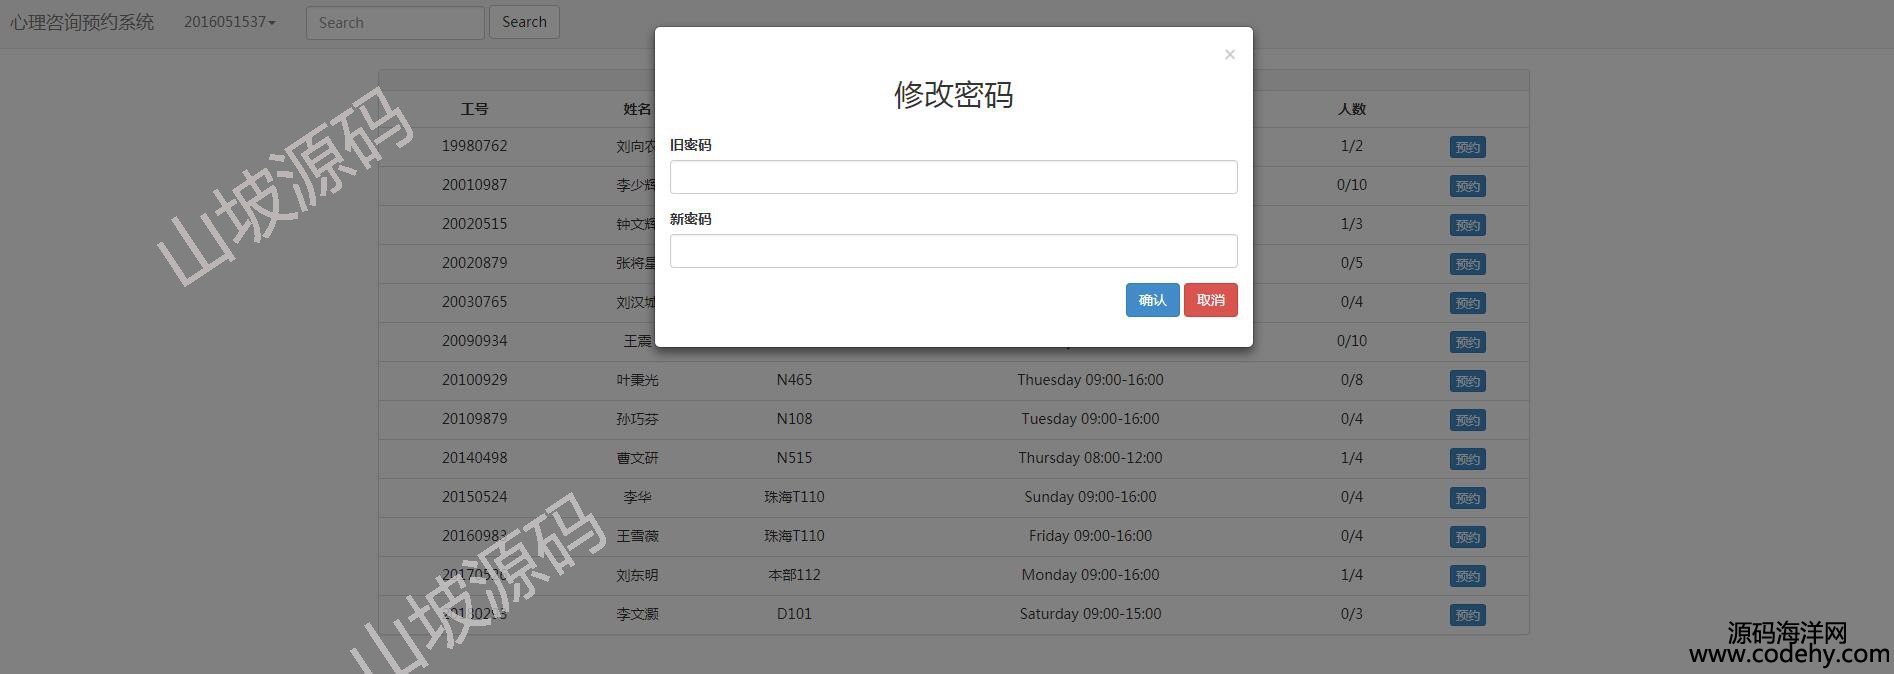Book appointment in the 20020879 row

click(1467, 264)
